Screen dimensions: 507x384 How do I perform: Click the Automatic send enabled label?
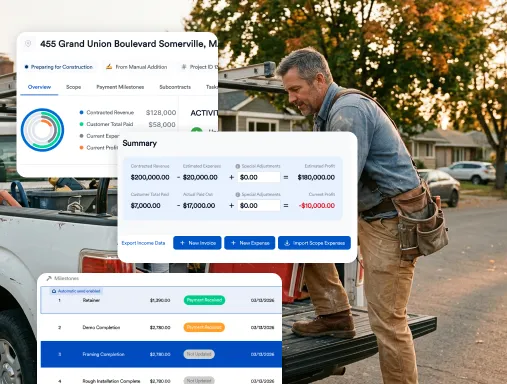pyautogui.click(x=79, y=291)
